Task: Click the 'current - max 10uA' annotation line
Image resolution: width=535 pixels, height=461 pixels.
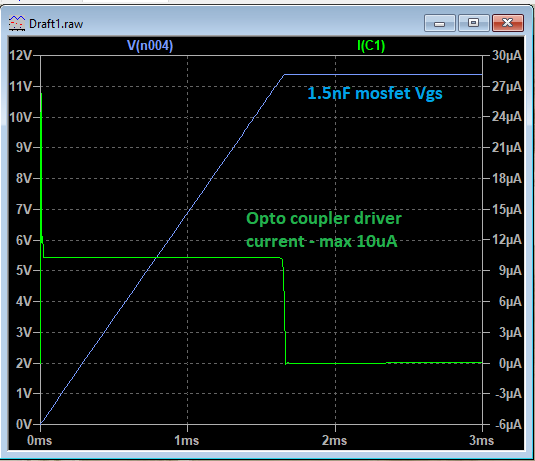Action: [322, 242]
